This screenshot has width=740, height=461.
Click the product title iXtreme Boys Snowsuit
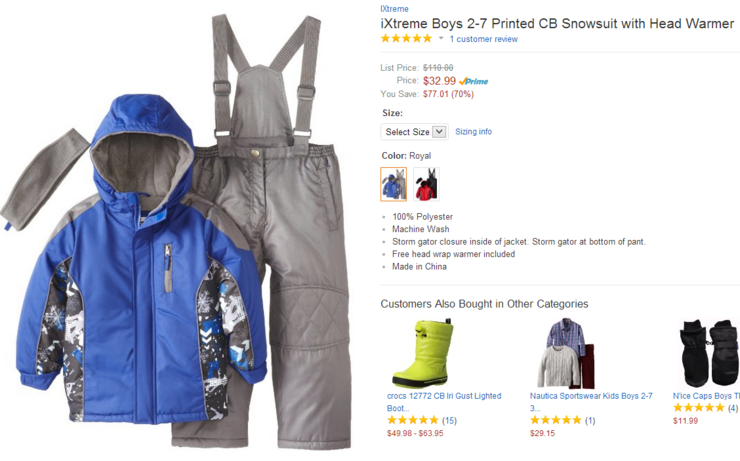click(x=557, y=24)
